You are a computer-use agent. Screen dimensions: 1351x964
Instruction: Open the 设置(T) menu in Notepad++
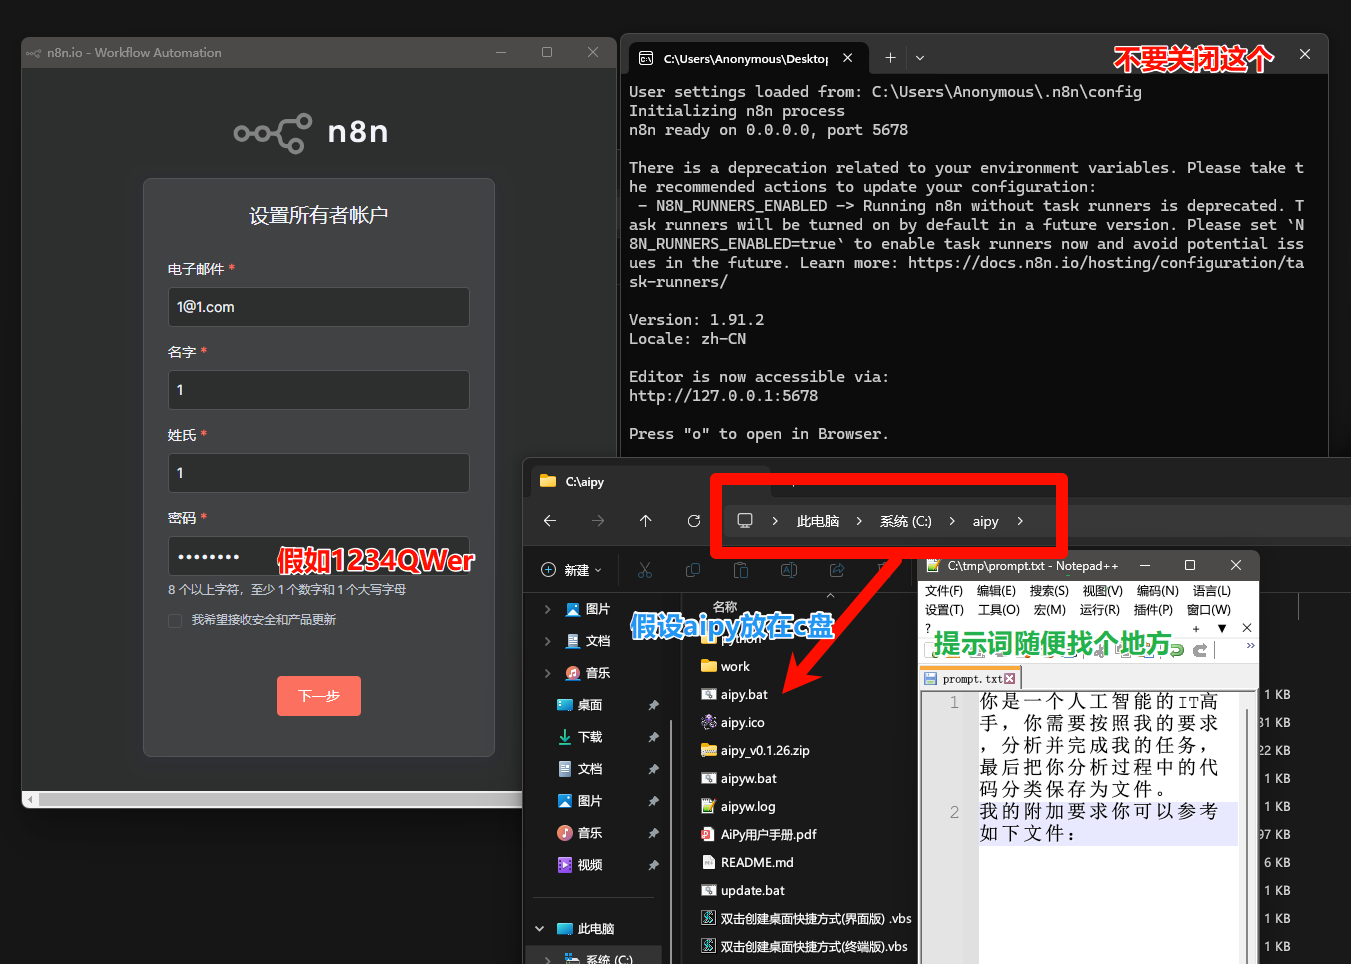pyautogui.click(x=944, y=610)
